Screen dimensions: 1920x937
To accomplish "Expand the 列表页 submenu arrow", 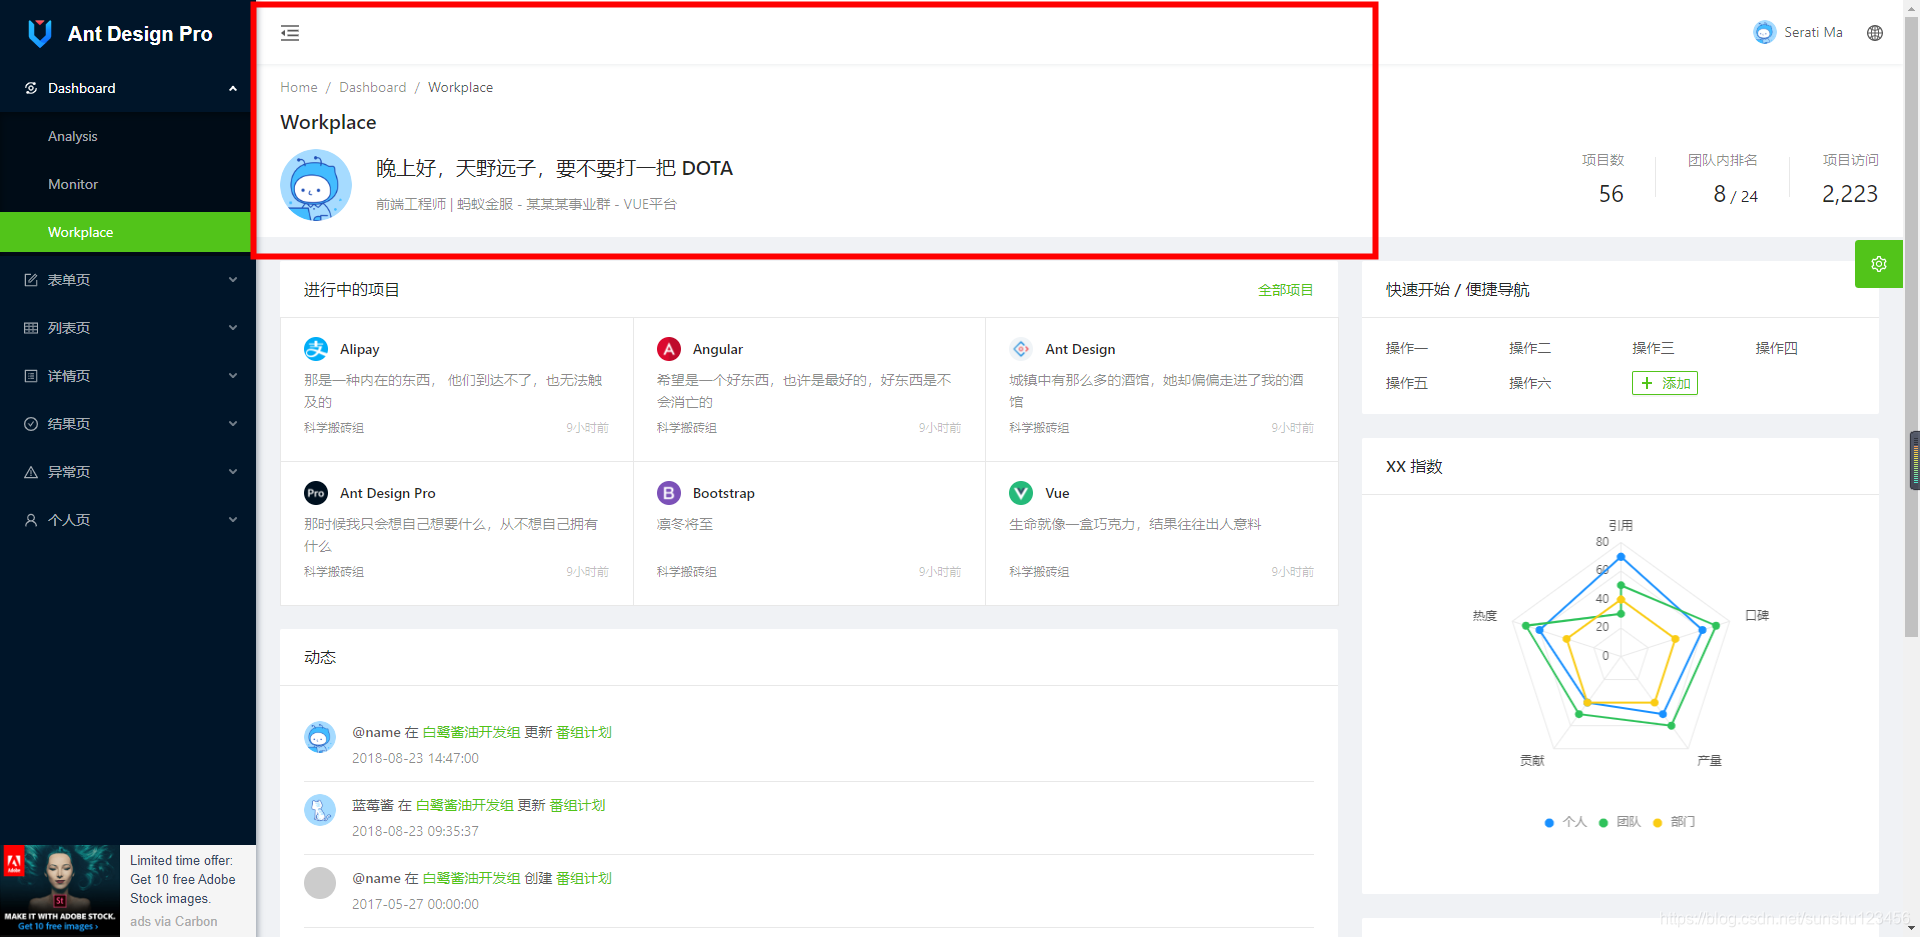I will (233, 328).
